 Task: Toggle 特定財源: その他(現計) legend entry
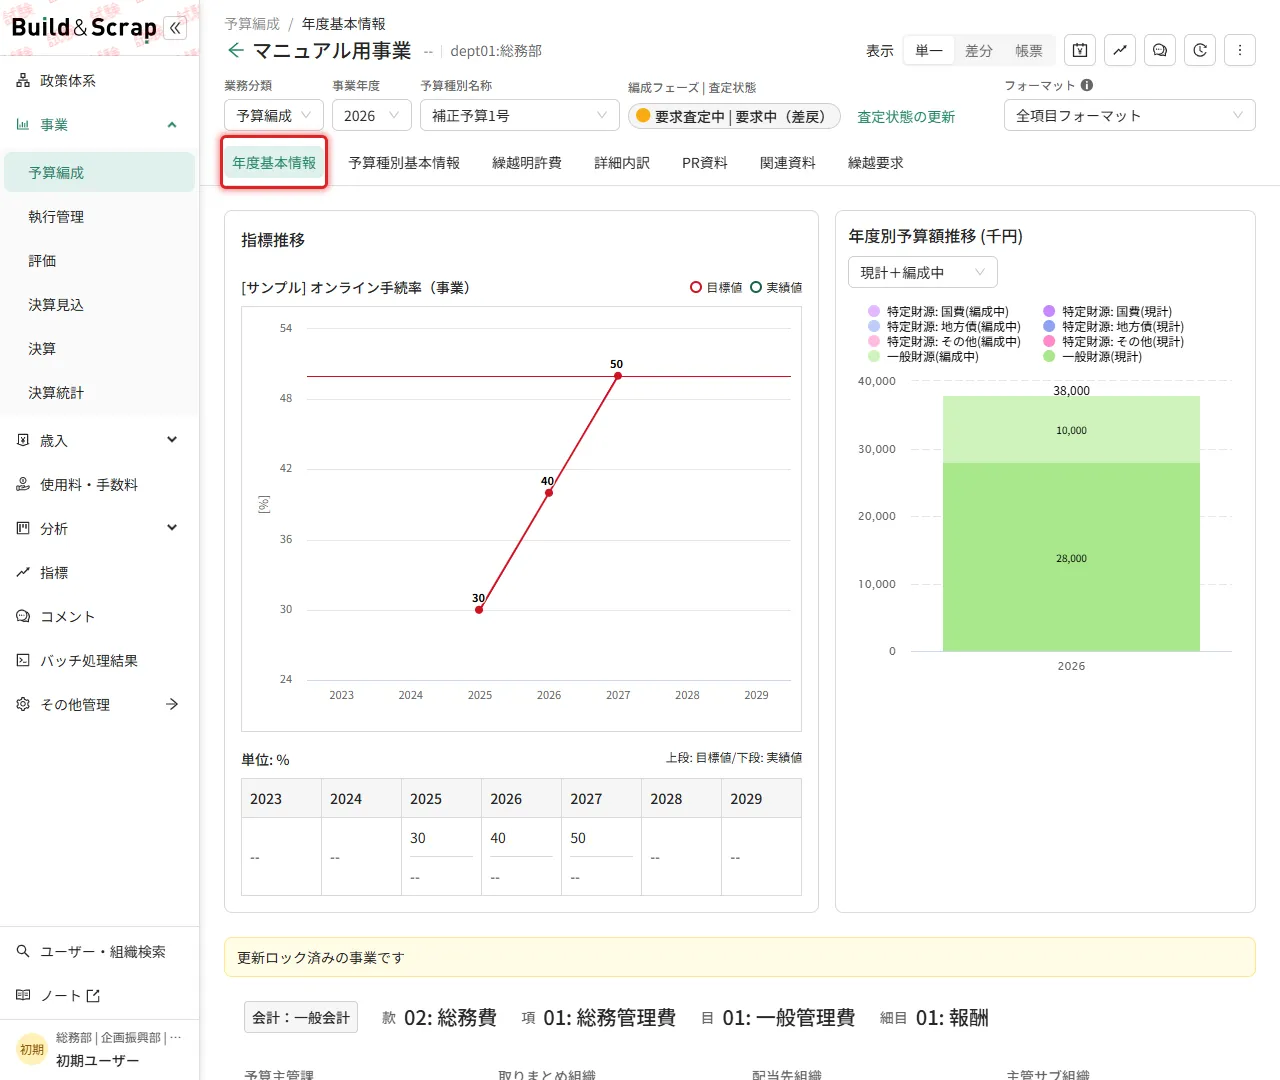click(x=1113, y=342)
